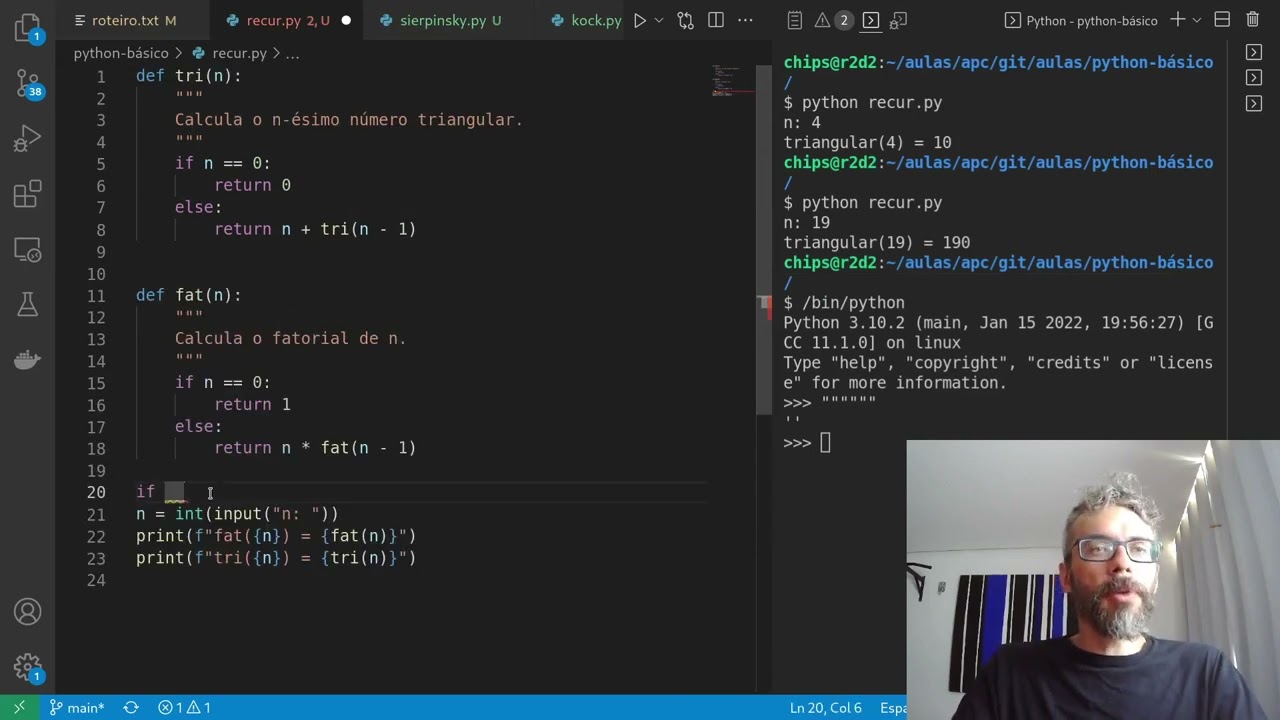Switch to the Output panel icon
Screen dimensions: 1280x720
[x=795, y=20]
